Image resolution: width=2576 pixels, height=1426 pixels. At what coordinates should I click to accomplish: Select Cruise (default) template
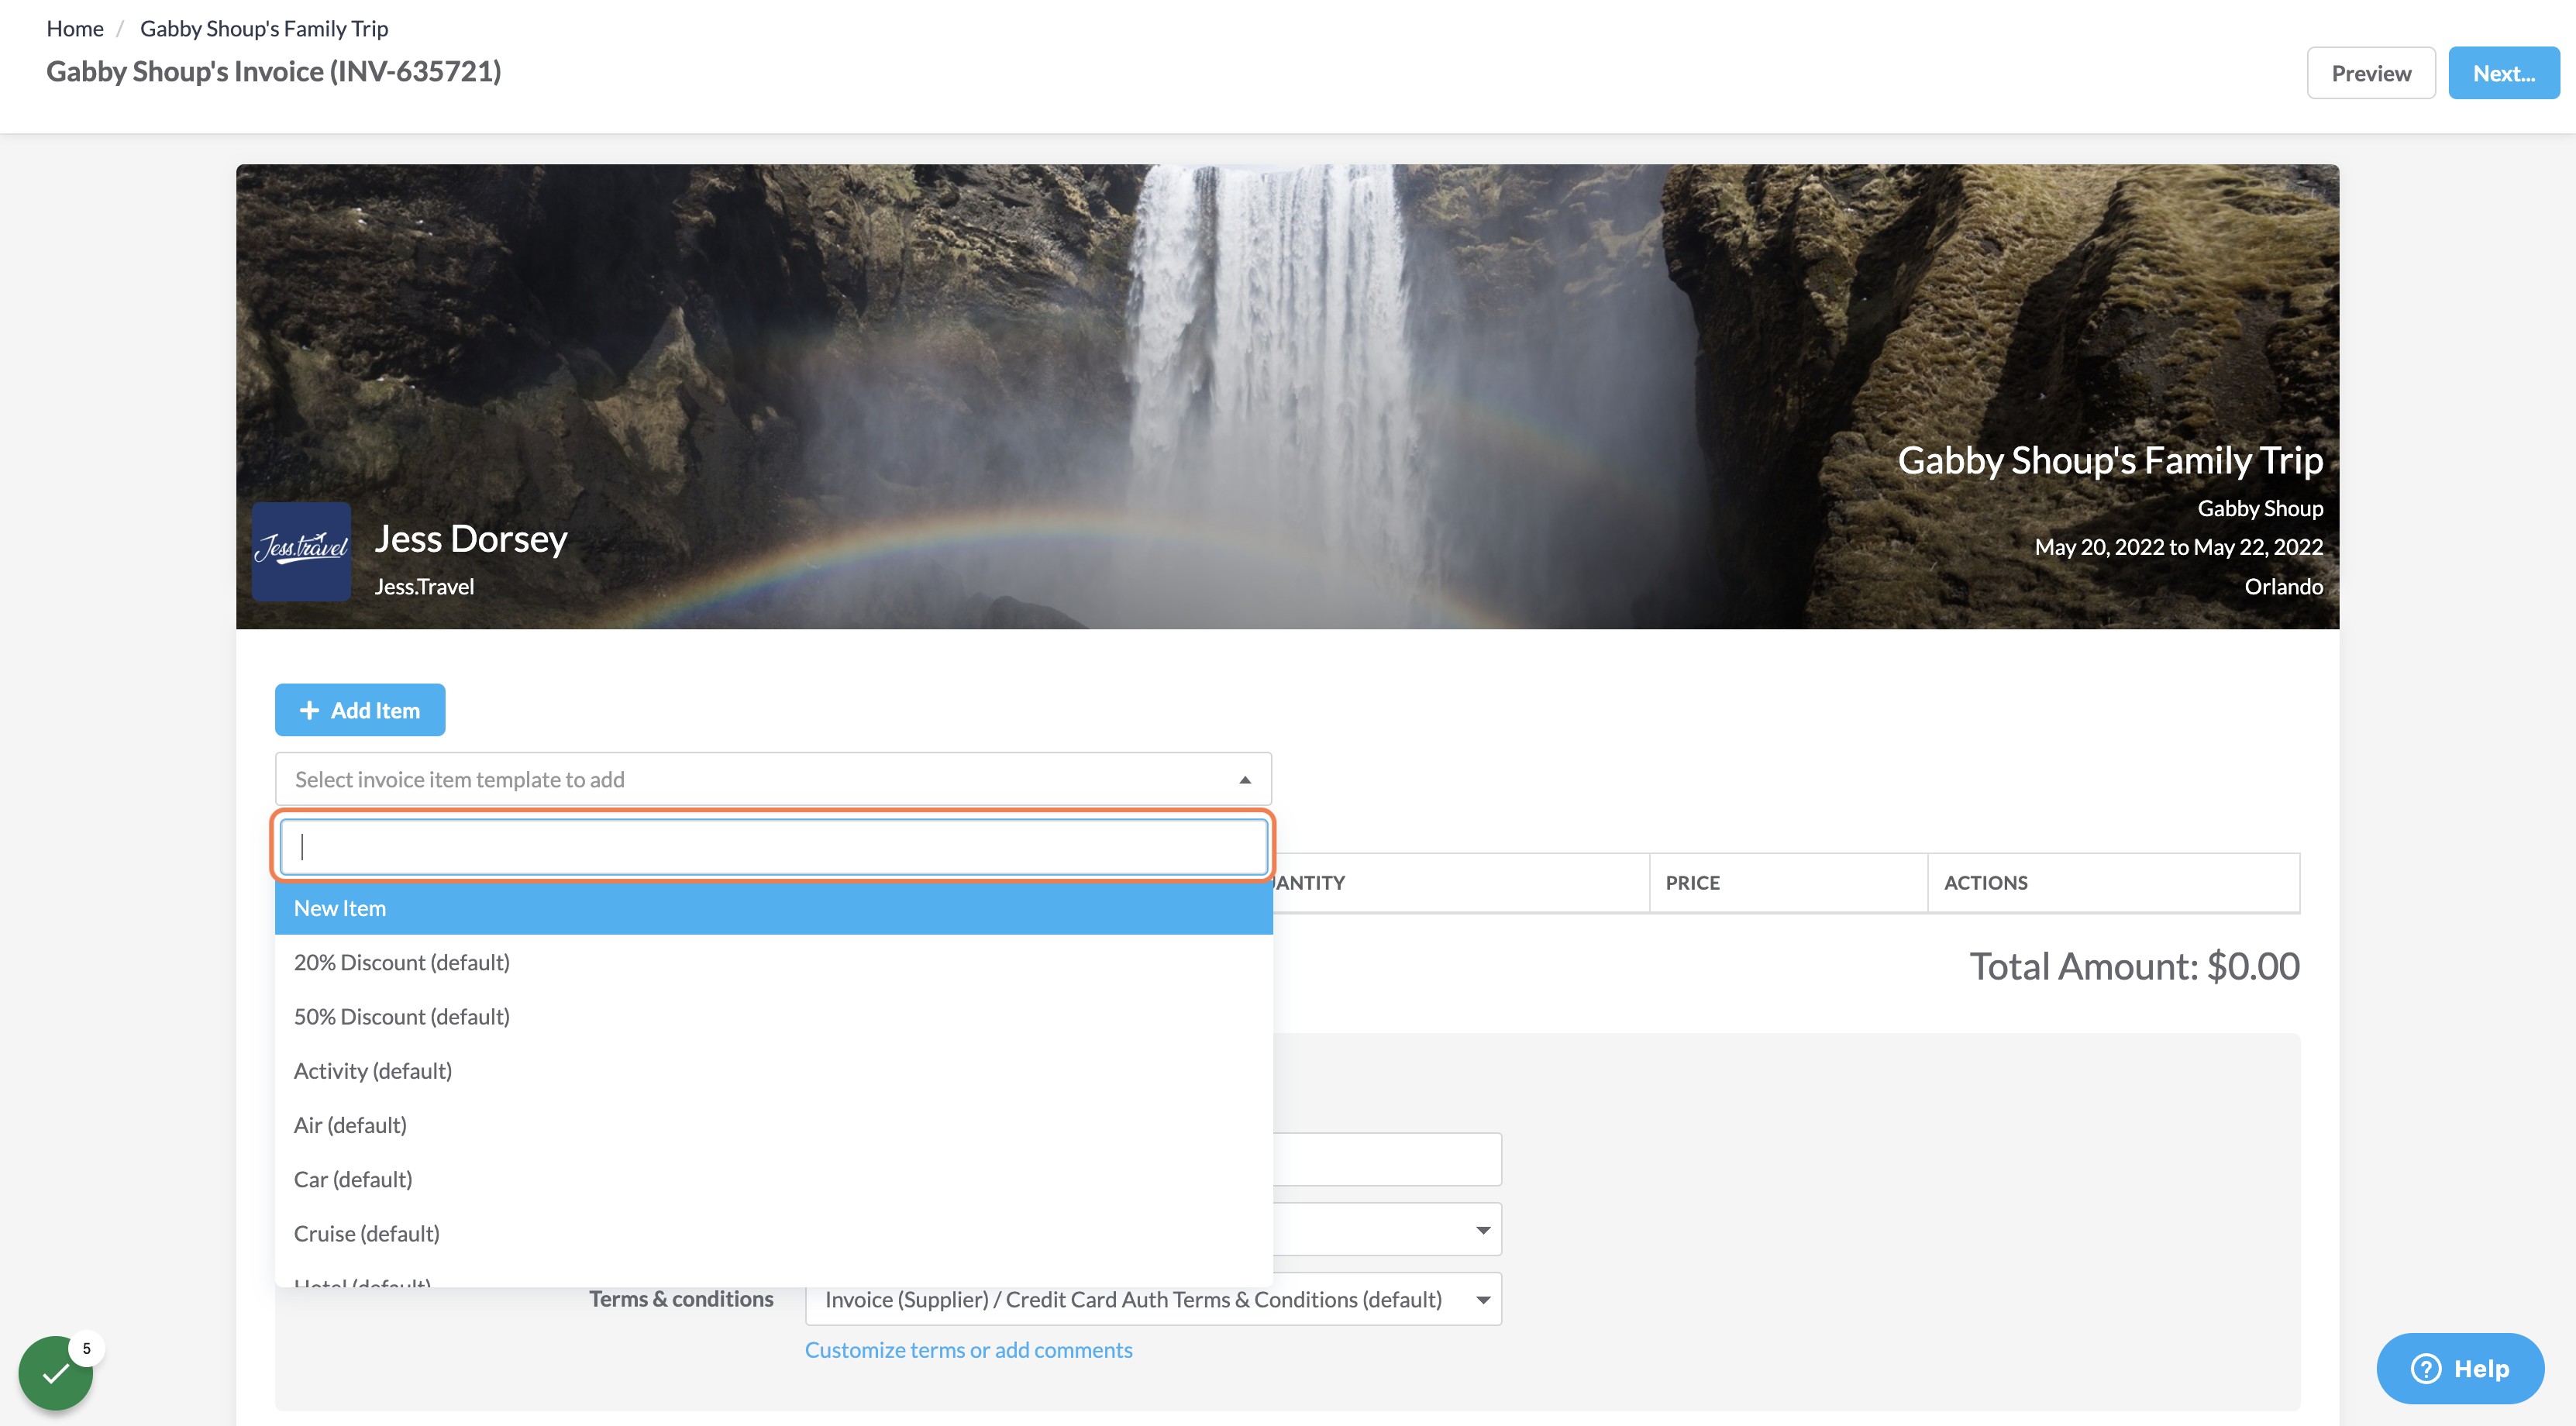coord(773,1233)
